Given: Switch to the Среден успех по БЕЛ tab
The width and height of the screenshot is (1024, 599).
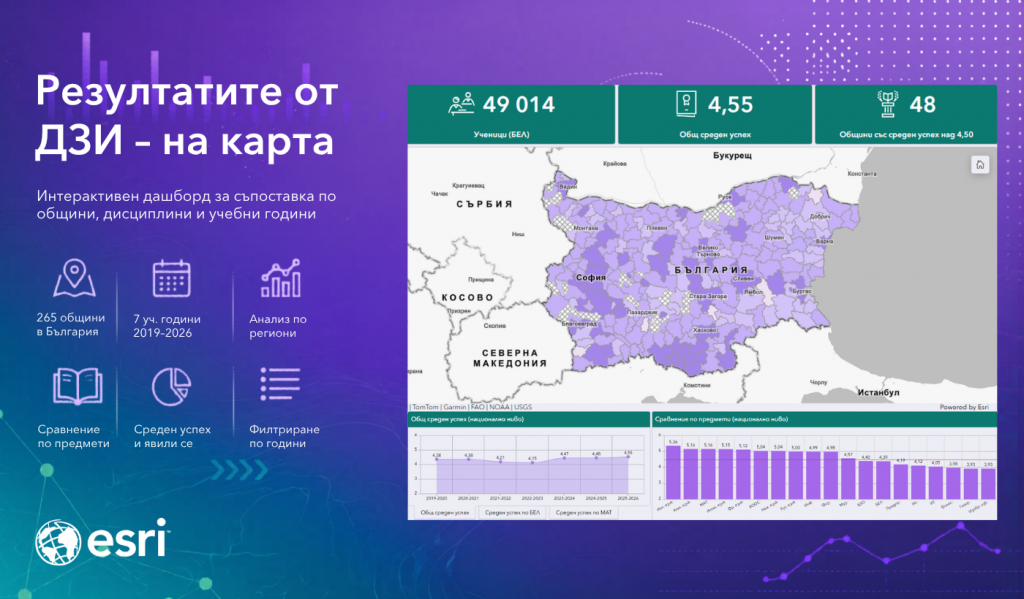Looking at the screenshot, I should (513, 513).
